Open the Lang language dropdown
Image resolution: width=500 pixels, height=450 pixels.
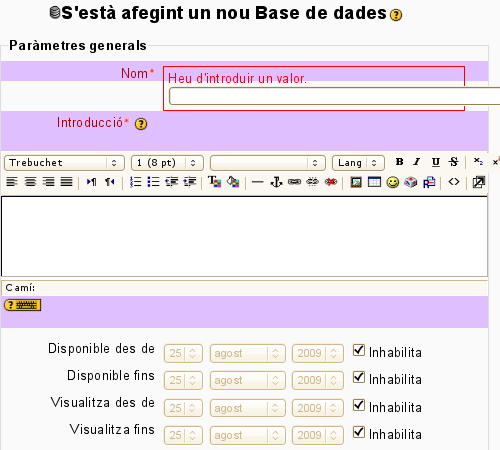point(358,163)
